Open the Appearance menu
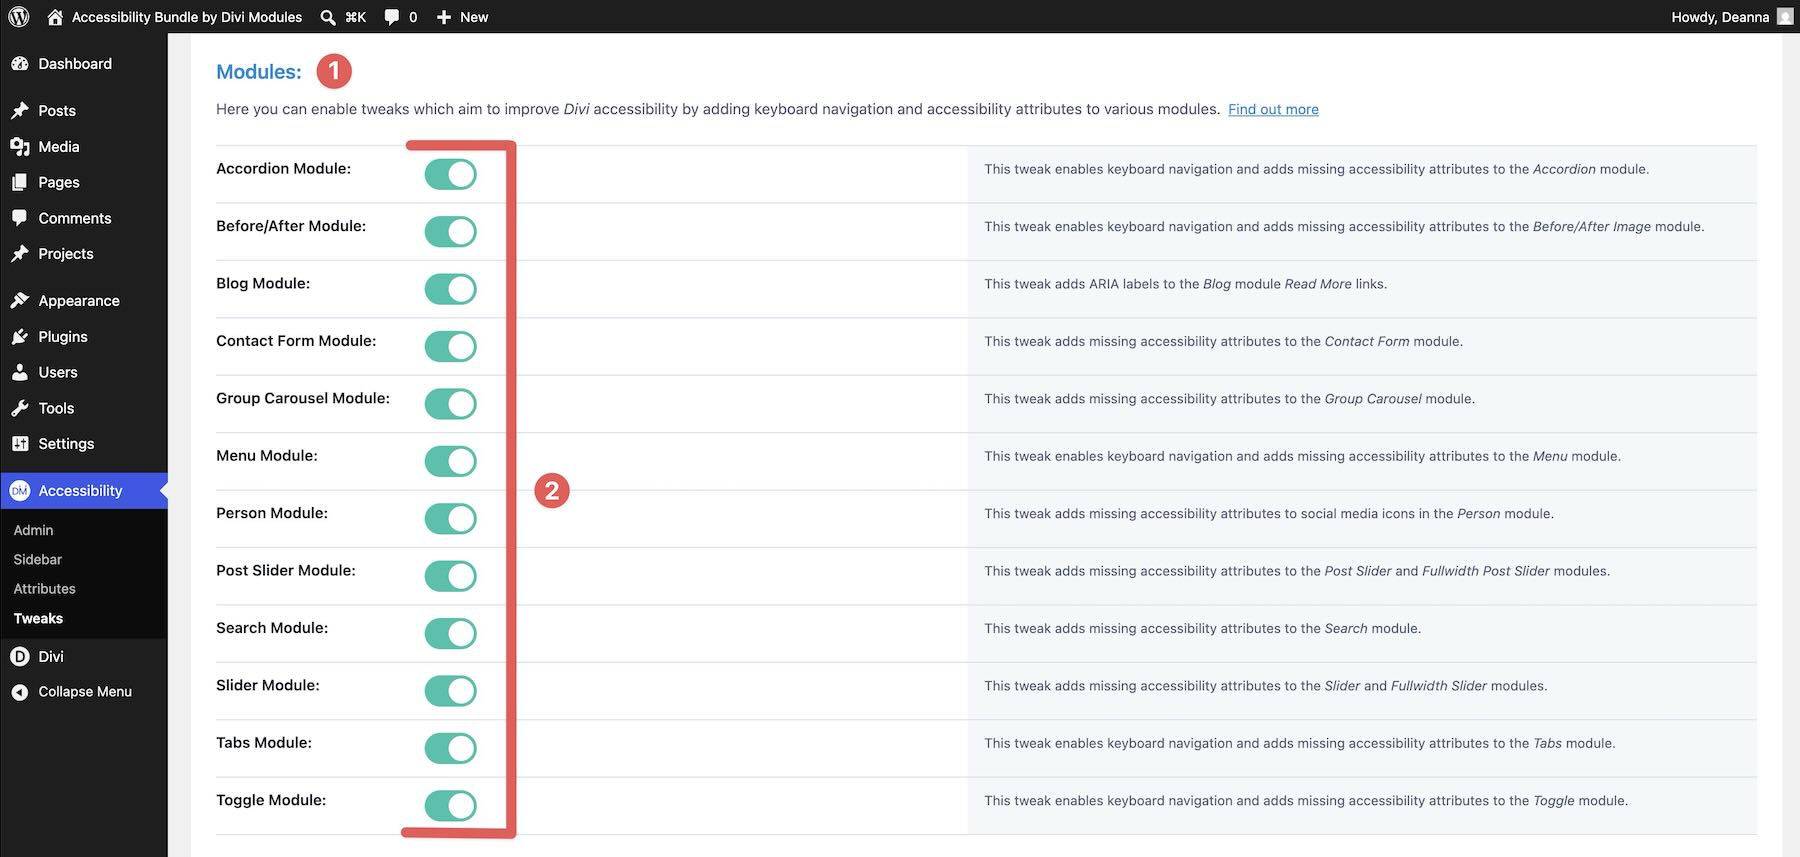Viewport: 1800px width, 857px height. 79,301
